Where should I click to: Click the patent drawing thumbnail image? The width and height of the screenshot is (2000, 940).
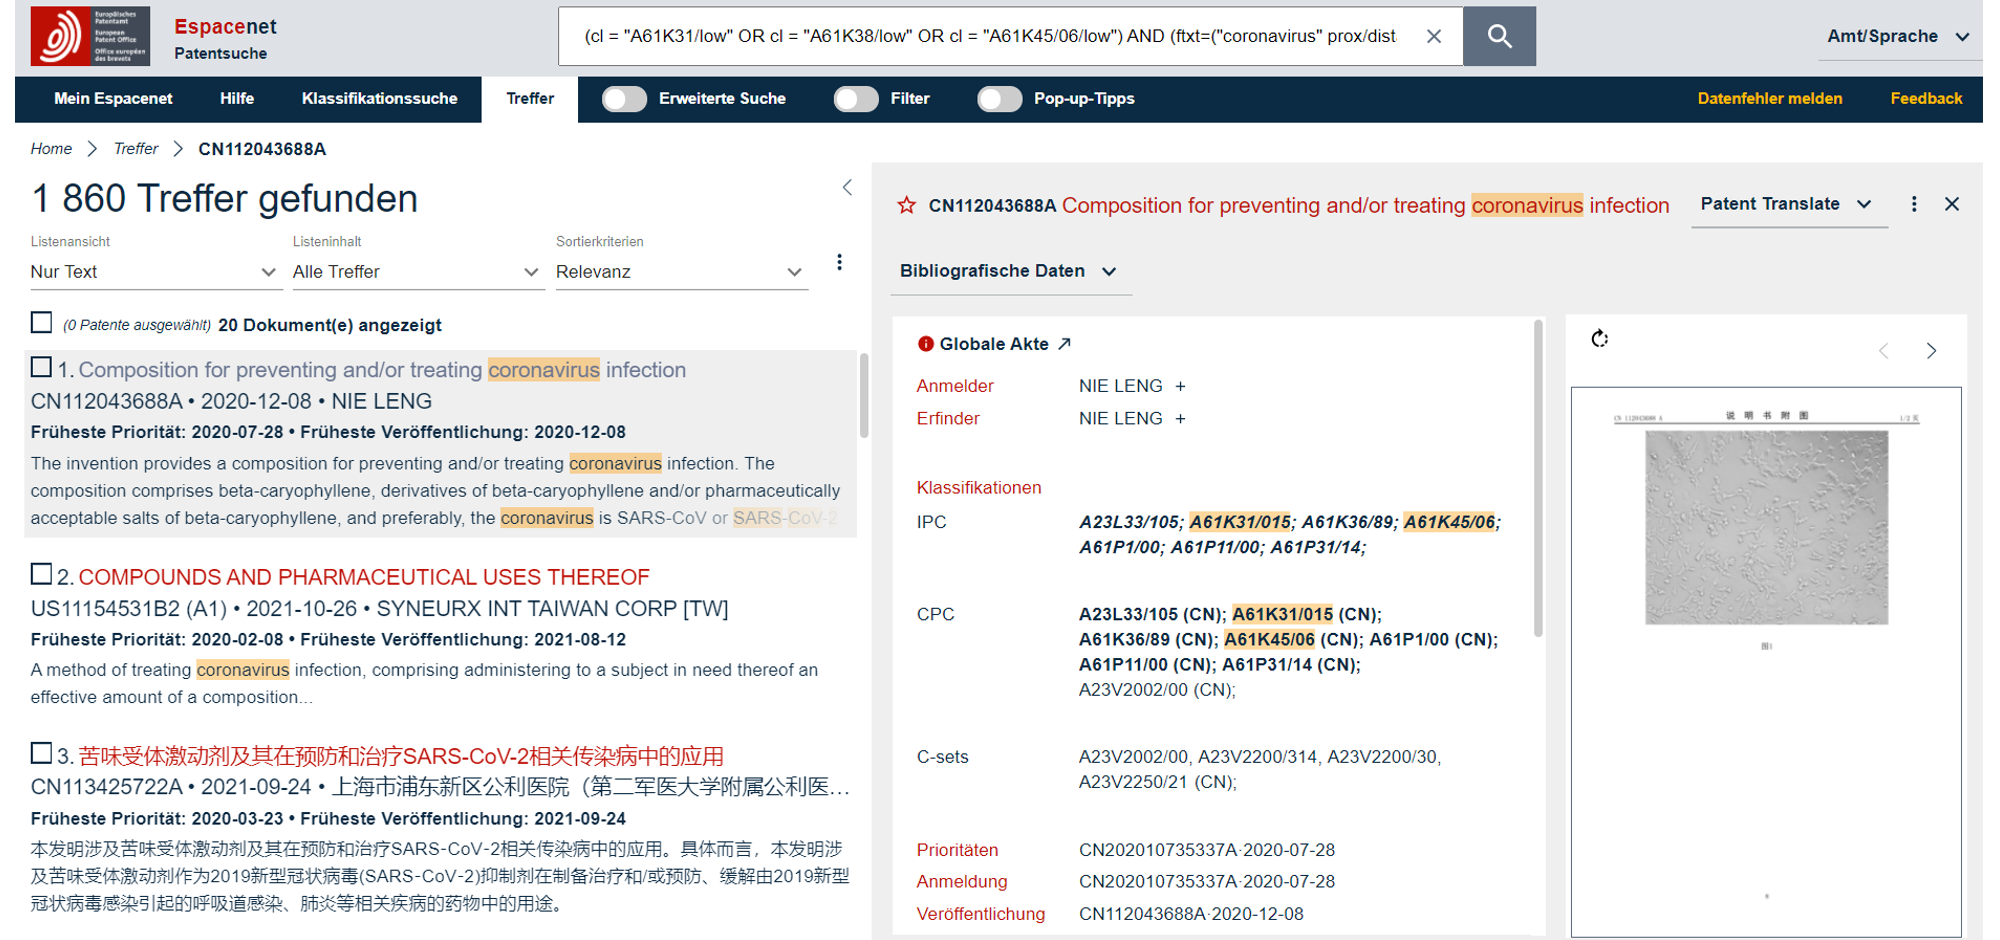(x=1766, y=527)
